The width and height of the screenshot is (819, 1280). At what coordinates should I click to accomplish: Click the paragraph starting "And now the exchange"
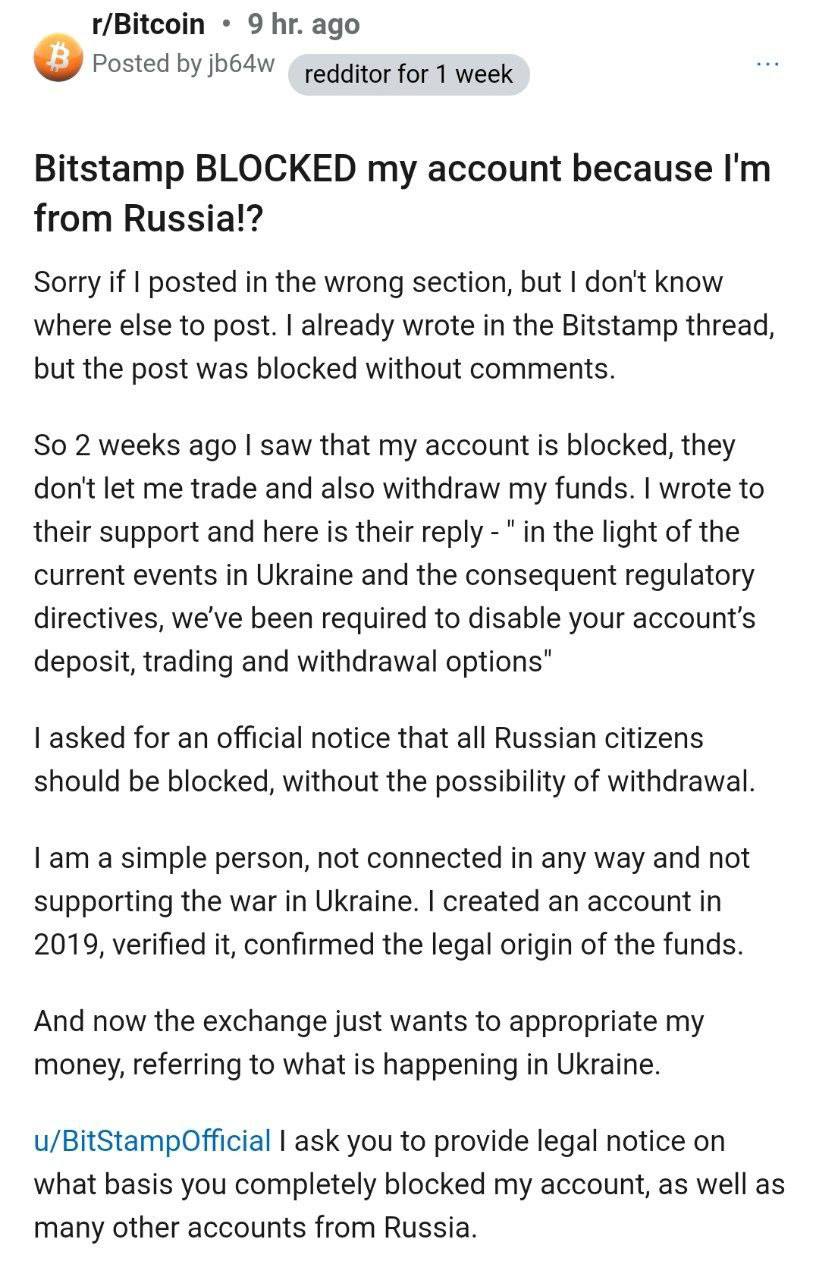click(x=369, y=1043)
